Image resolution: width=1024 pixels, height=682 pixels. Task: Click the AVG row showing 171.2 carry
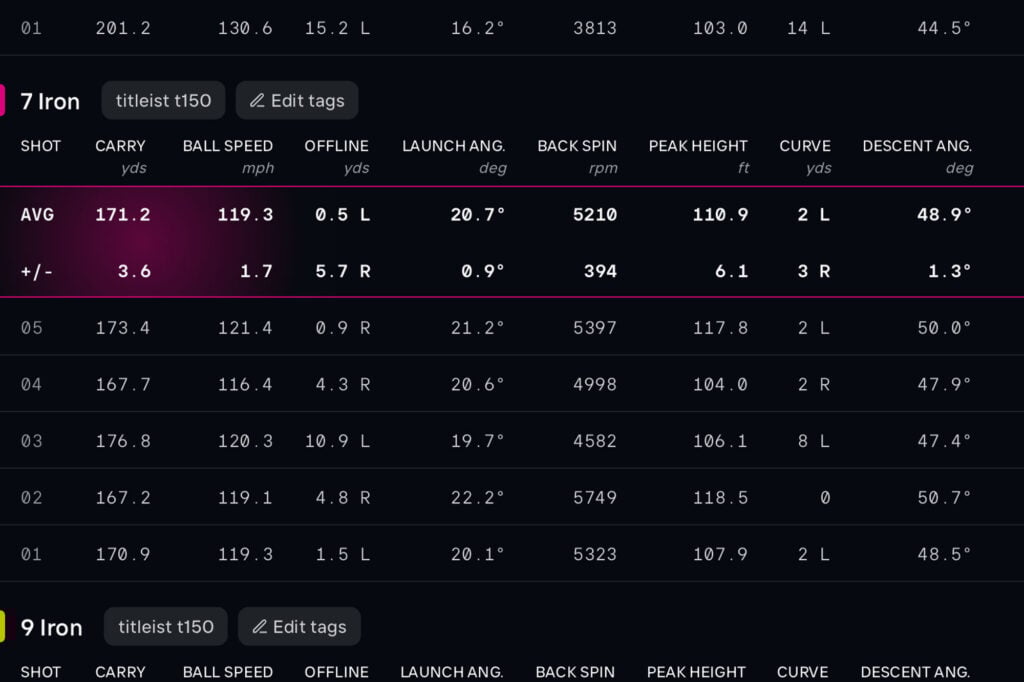(x=500, y=215)
